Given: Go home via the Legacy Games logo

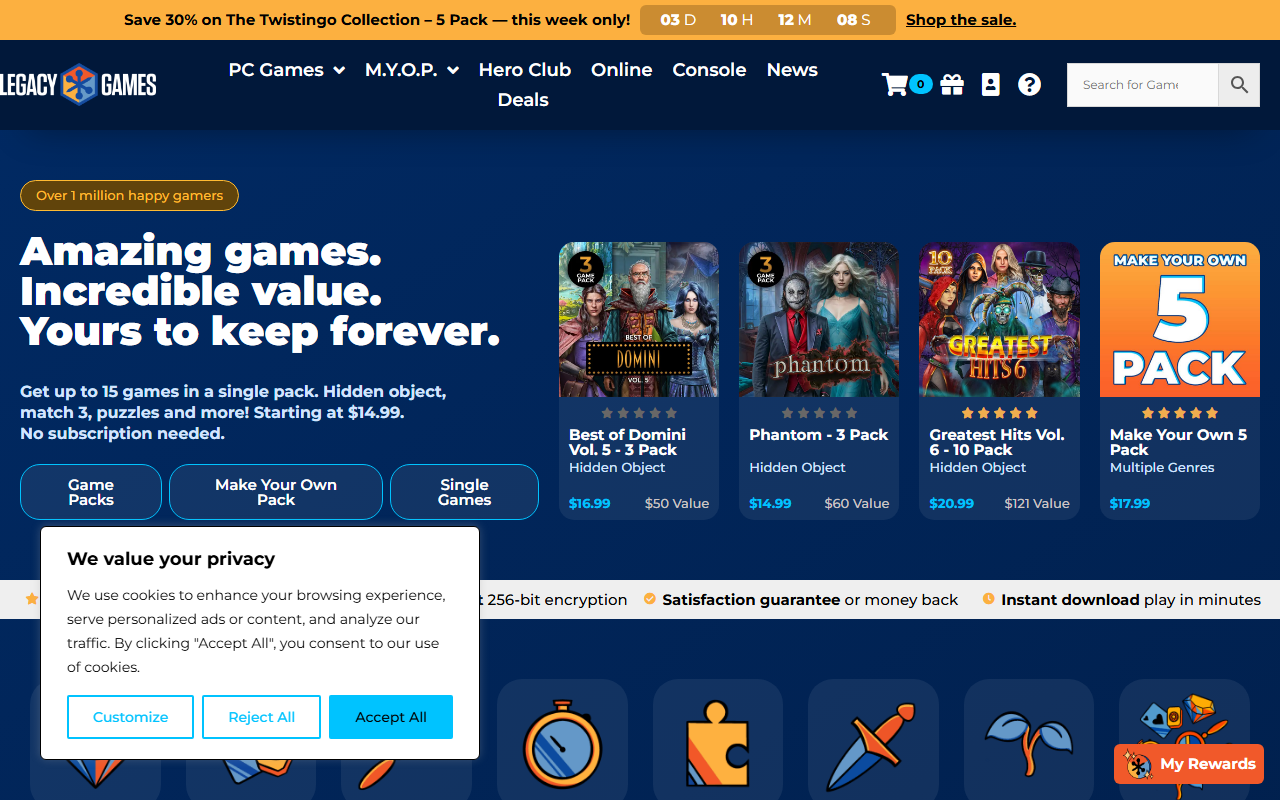Looking at the screenshot, I should click(78, 85).
